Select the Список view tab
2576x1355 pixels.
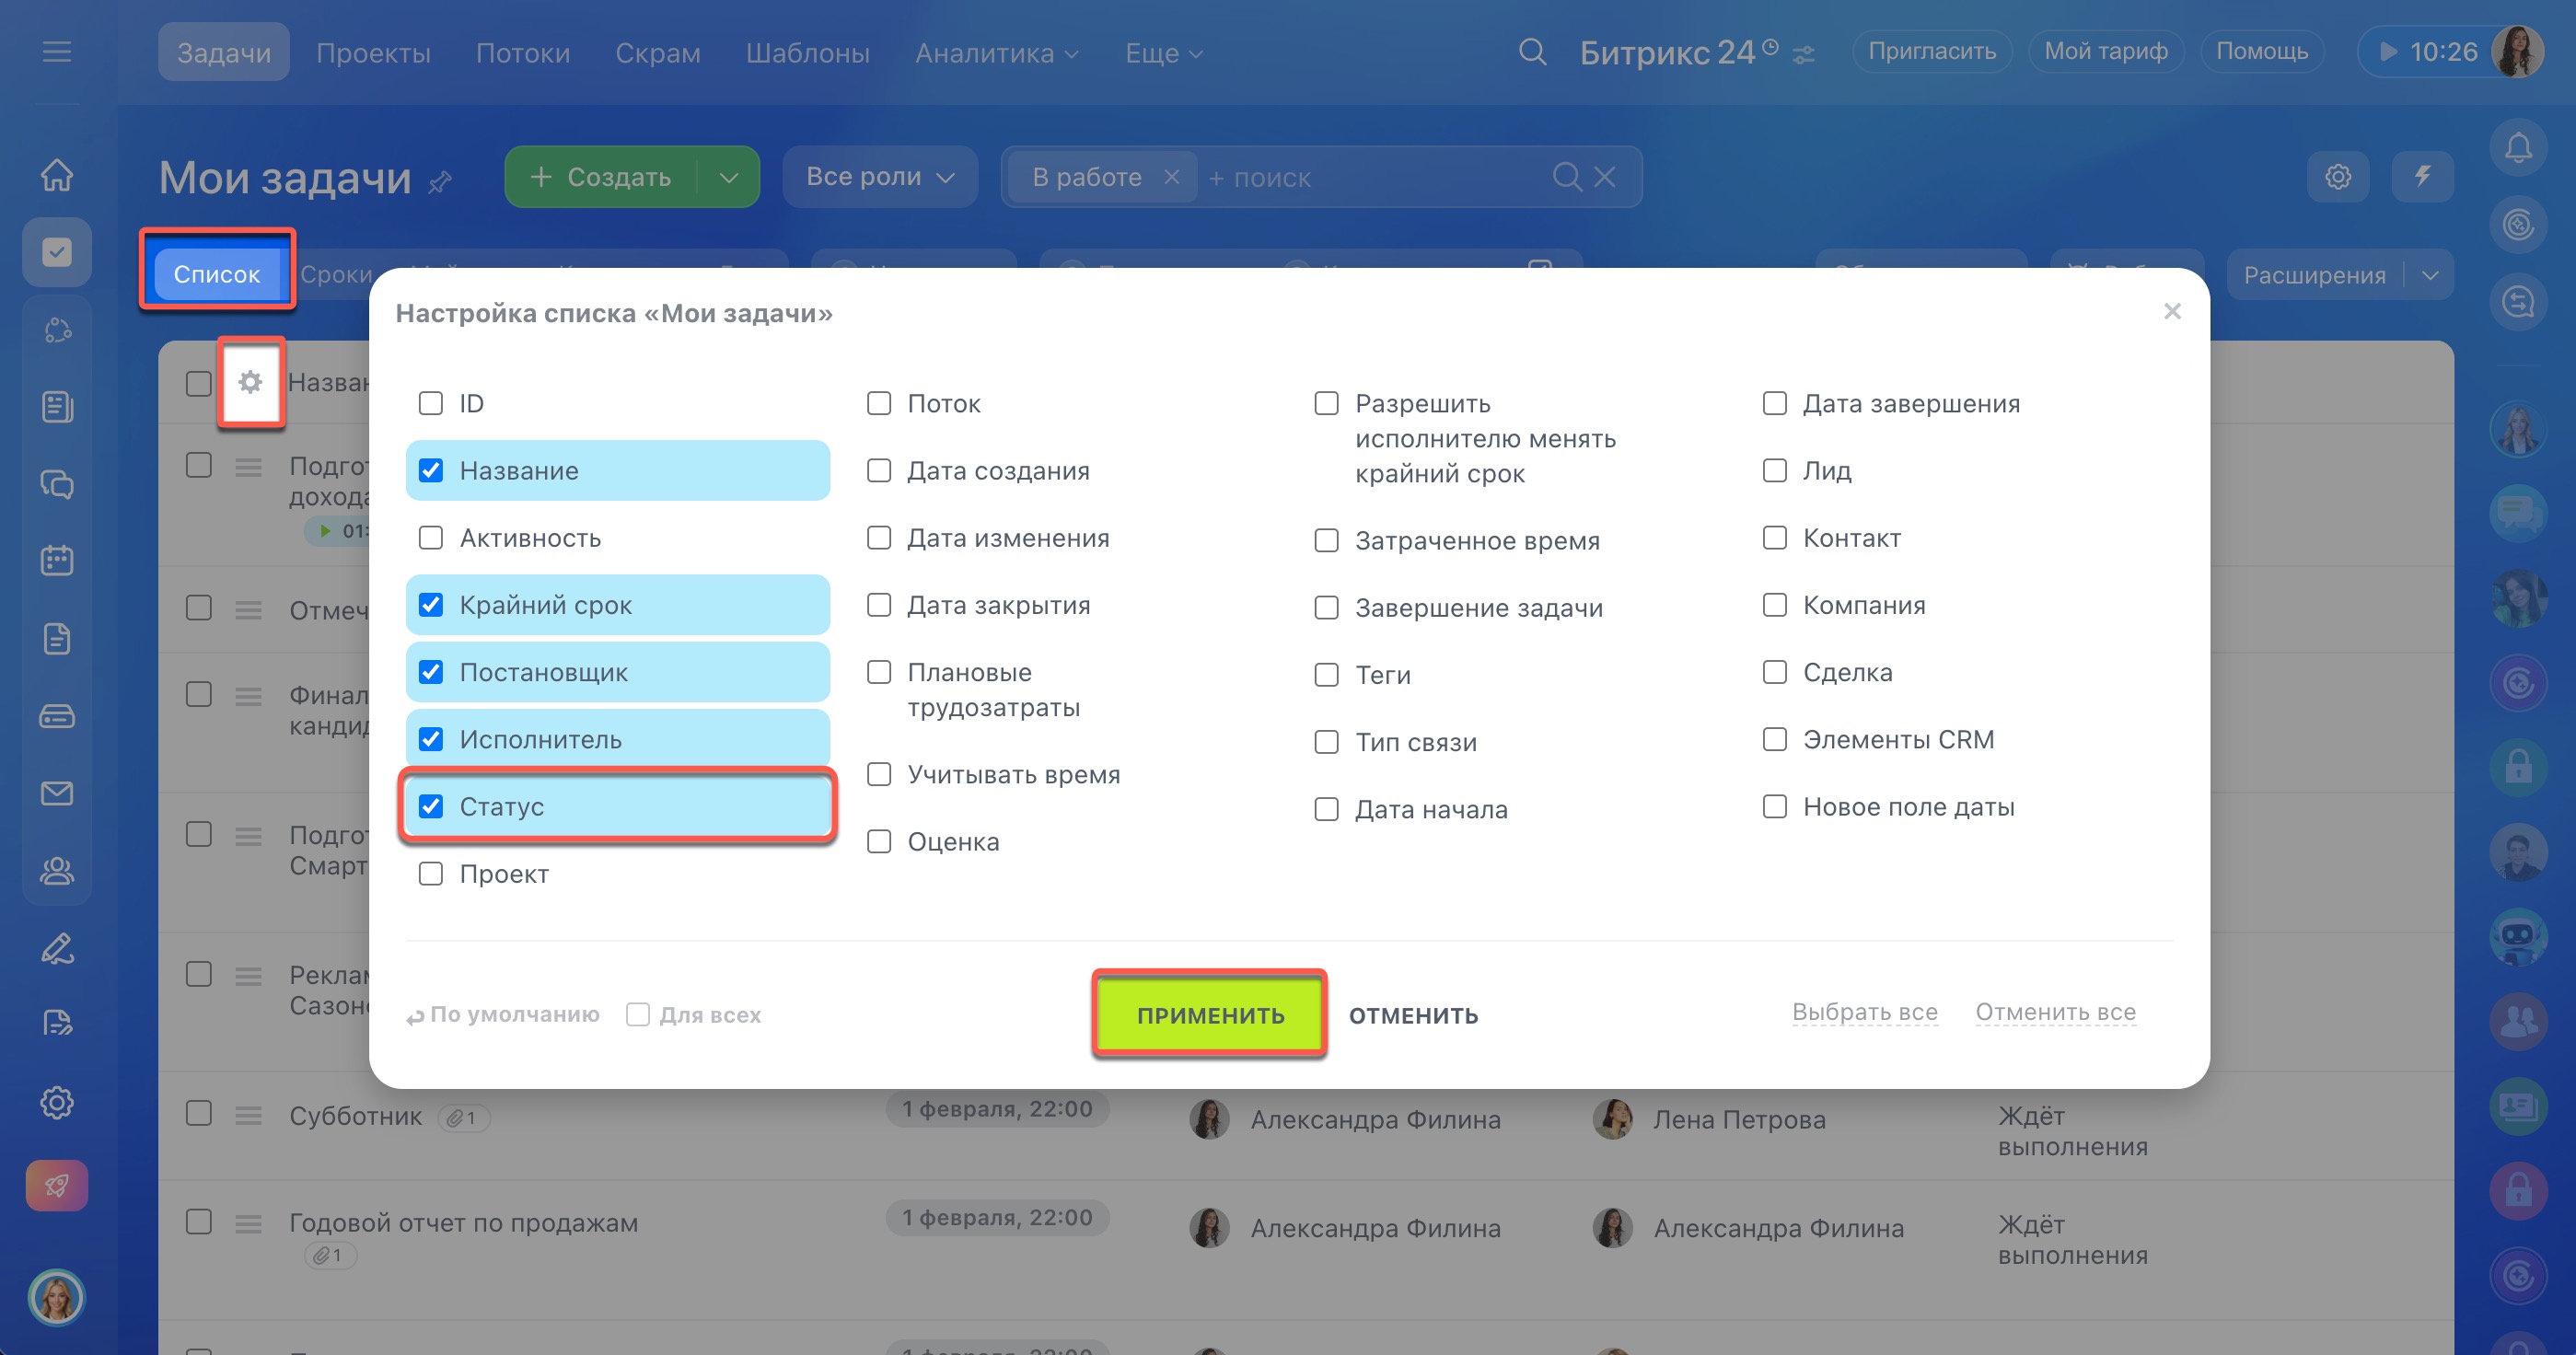pyautogui.click(x=216, y=274)
